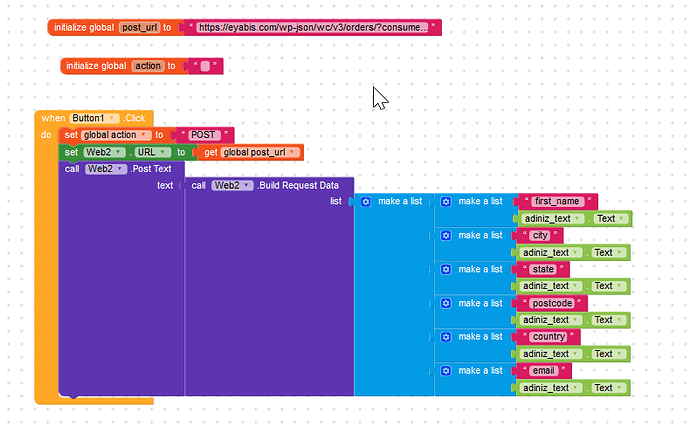Click the gear icon on the outer make a list block
Image resolution: width=690 pixels, height=433 pixels.
pos(365,202)
